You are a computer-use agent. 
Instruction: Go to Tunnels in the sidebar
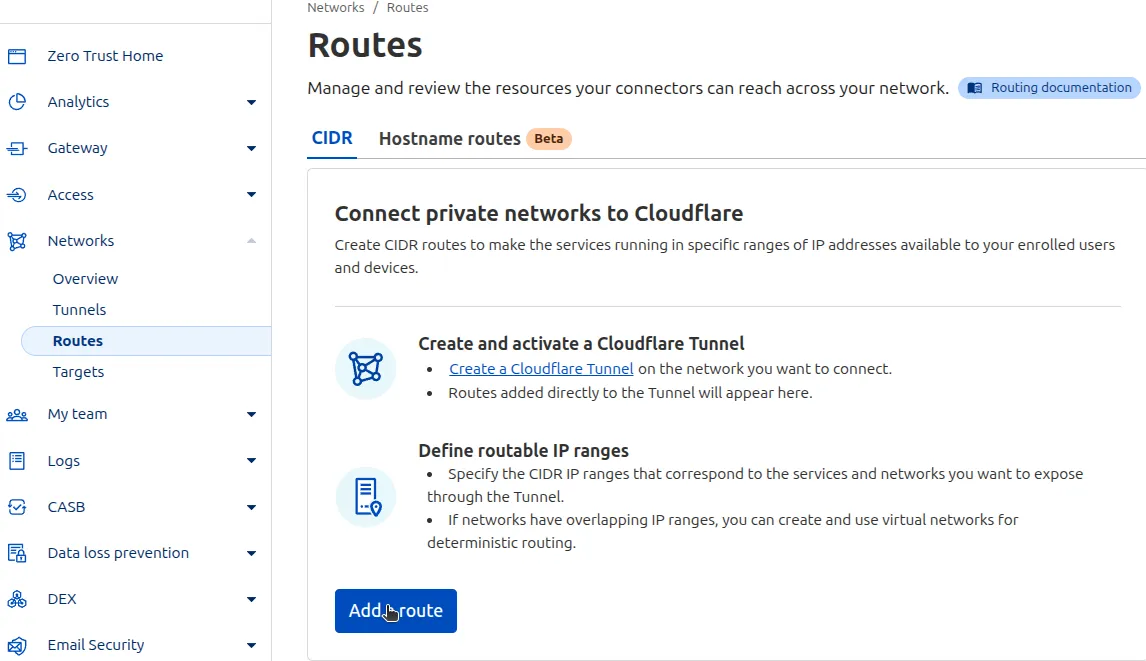click(x=79, y=309)
